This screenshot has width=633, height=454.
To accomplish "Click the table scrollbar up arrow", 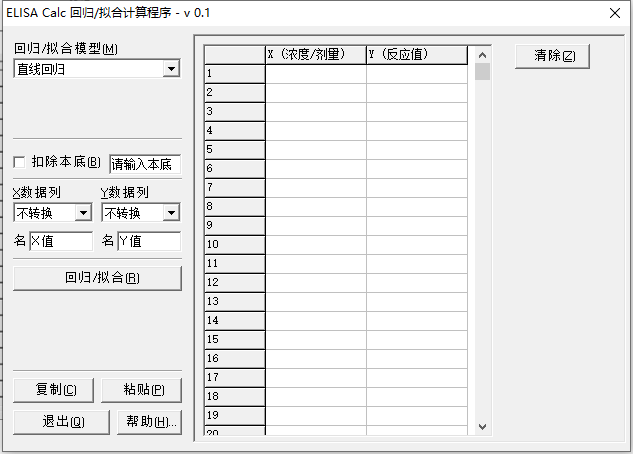I will (482, 54).
